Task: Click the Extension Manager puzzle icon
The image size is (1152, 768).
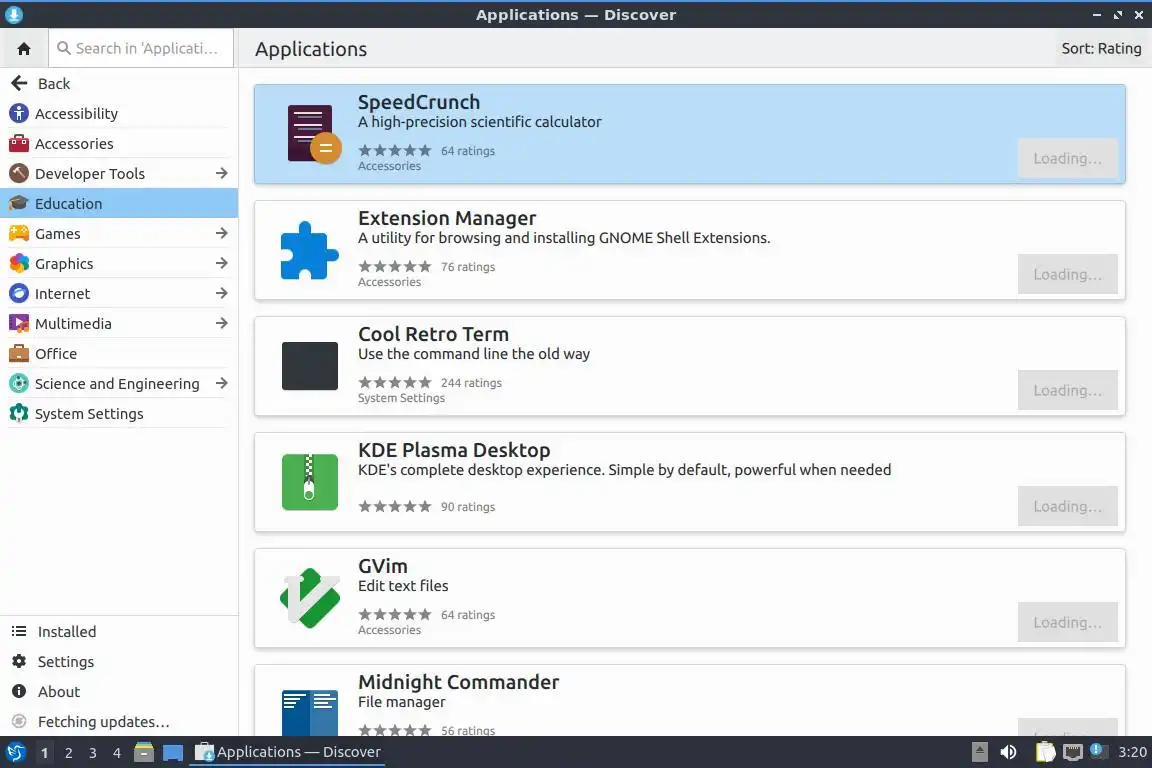Action: click(309, 250)
